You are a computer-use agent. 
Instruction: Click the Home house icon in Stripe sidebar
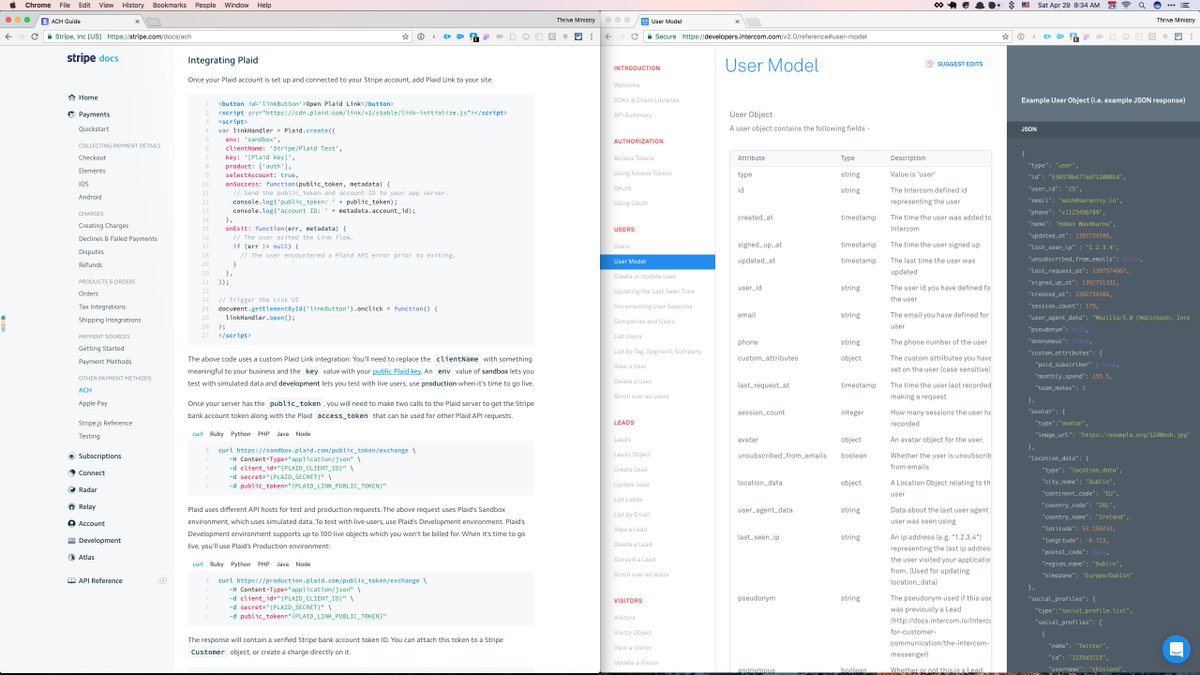[x=71, y=98]
